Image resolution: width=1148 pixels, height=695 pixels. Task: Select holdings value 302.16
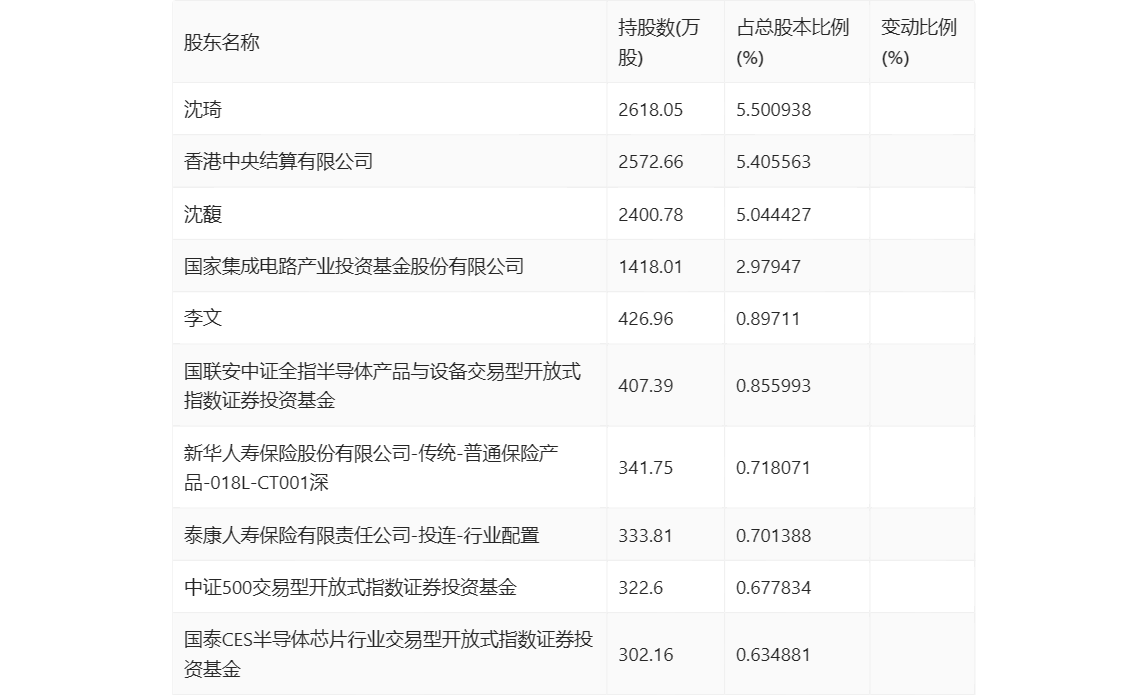coord(645,655)
